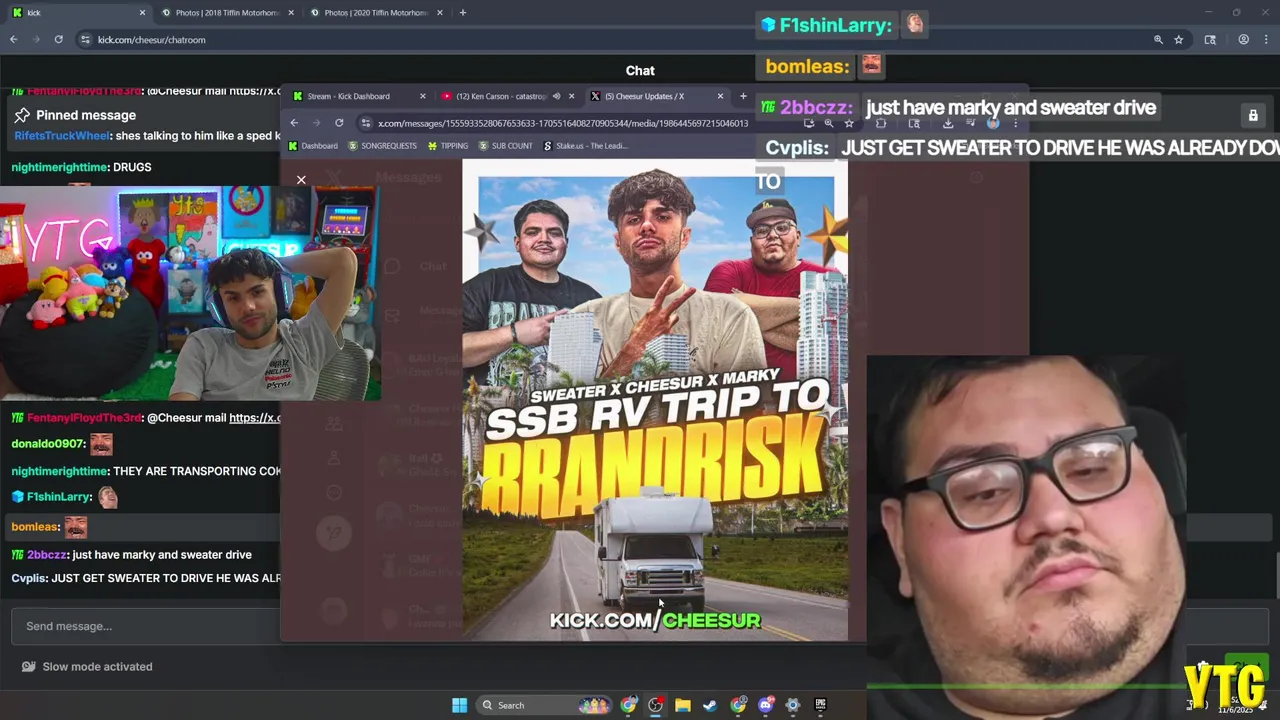This screenshot has width=1280, height=720.
Task: Click the 'Send message...' input field
Action: tap(146, 626)
